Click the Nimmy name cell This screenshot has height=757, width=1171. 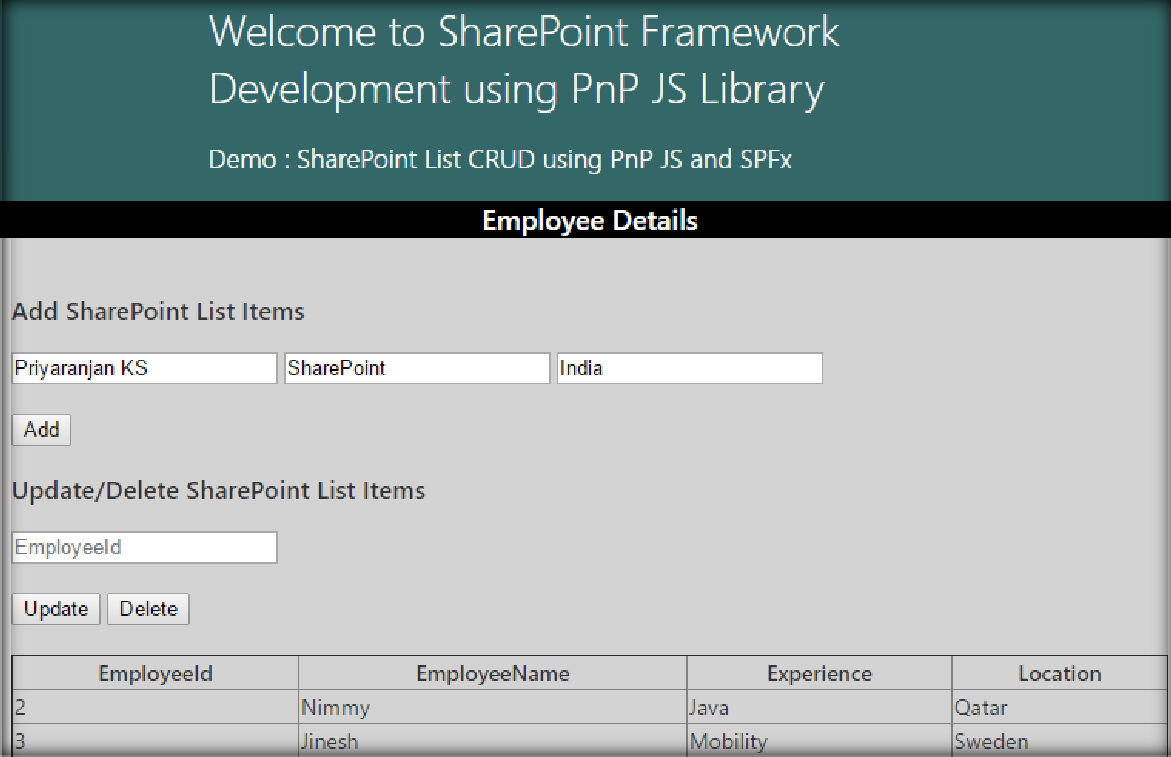(x=492, y=707)
